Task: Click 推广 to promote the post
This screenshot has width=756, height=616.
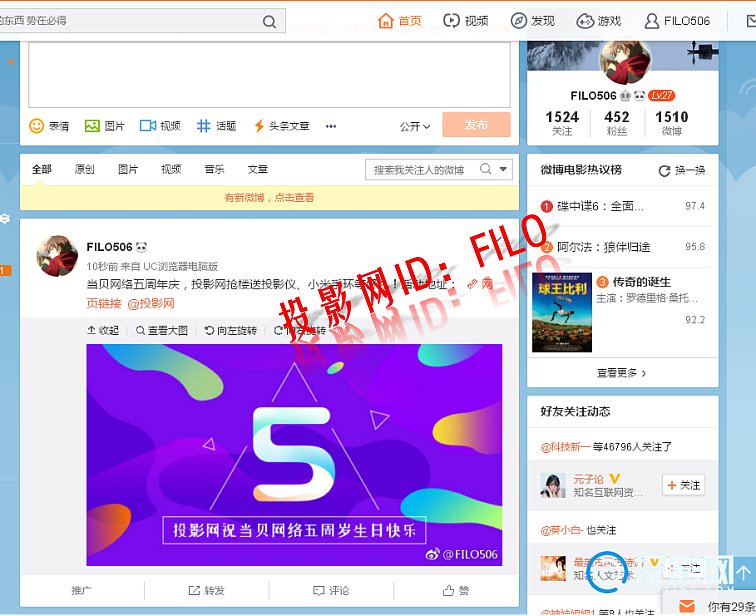Action: tap(81, 590)
